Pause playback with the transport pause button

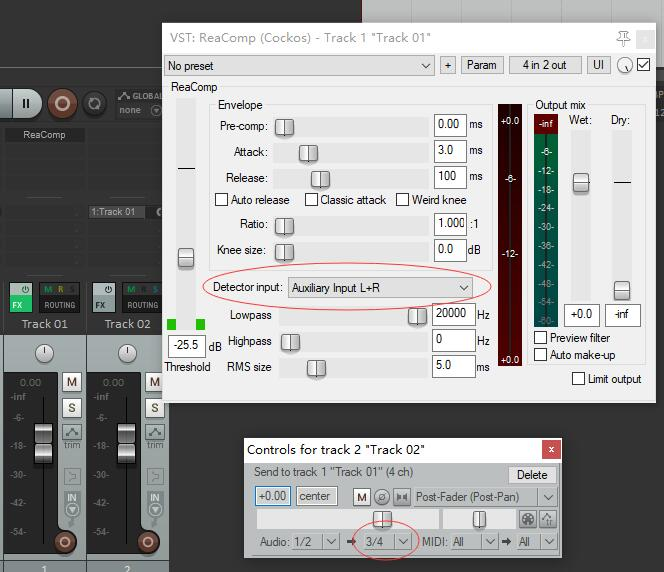[26, 103]
